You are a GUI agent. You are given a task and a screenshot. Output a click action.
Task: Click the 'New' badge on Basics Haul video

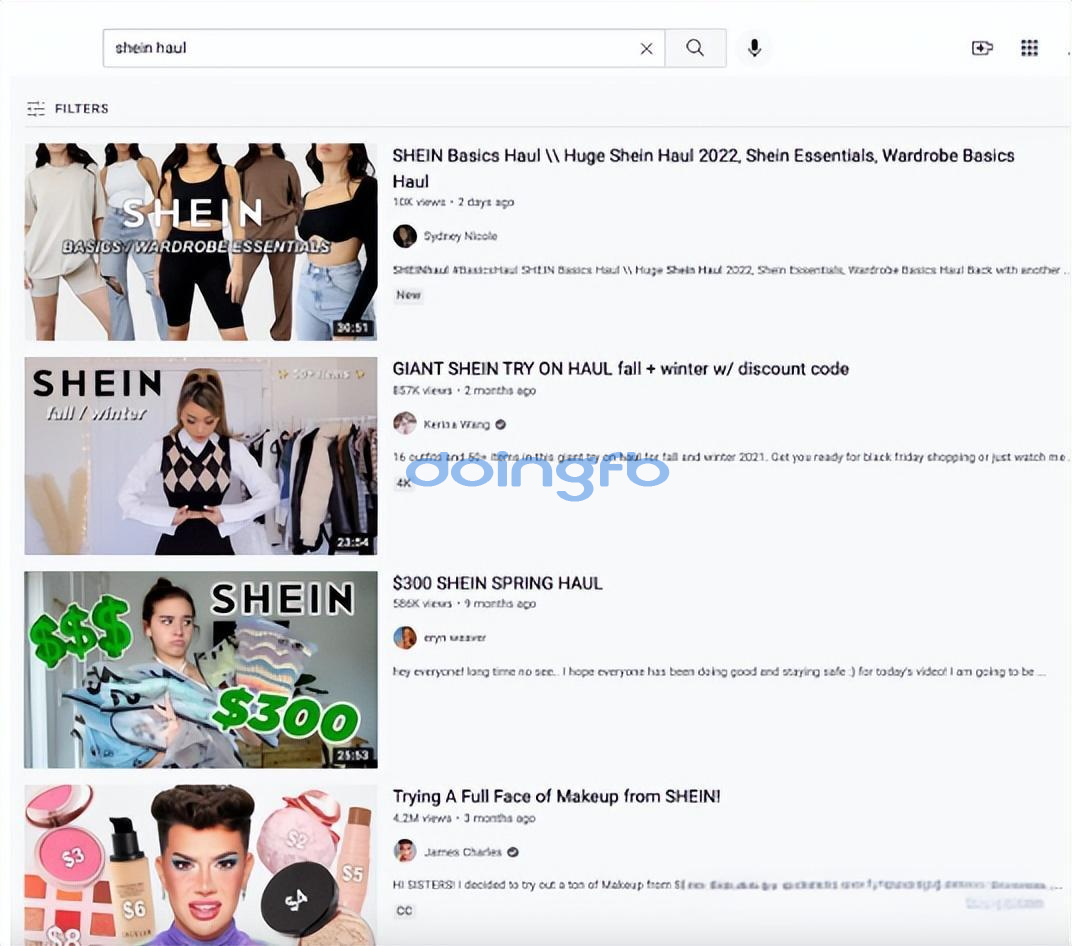coord(408,295)
